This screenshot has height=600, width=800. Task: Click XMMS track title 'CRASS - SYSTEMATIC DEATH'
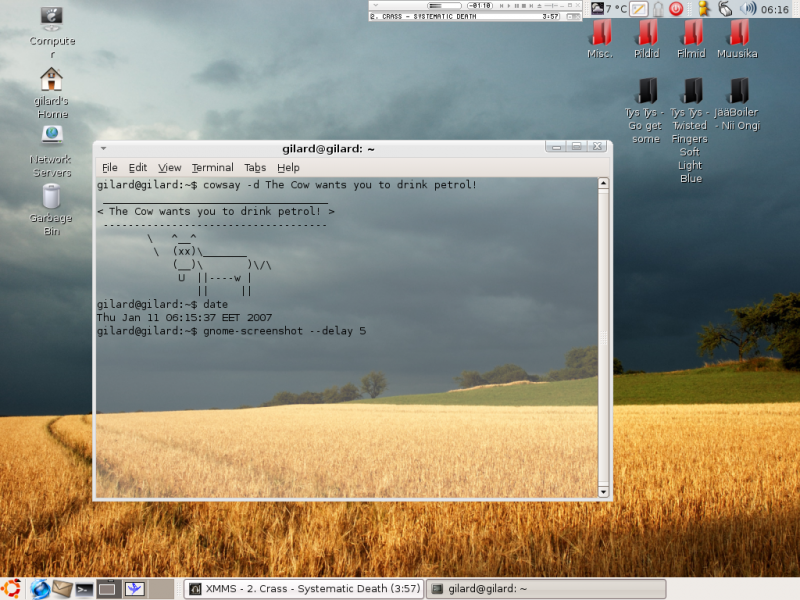click(x=429, y=16)
